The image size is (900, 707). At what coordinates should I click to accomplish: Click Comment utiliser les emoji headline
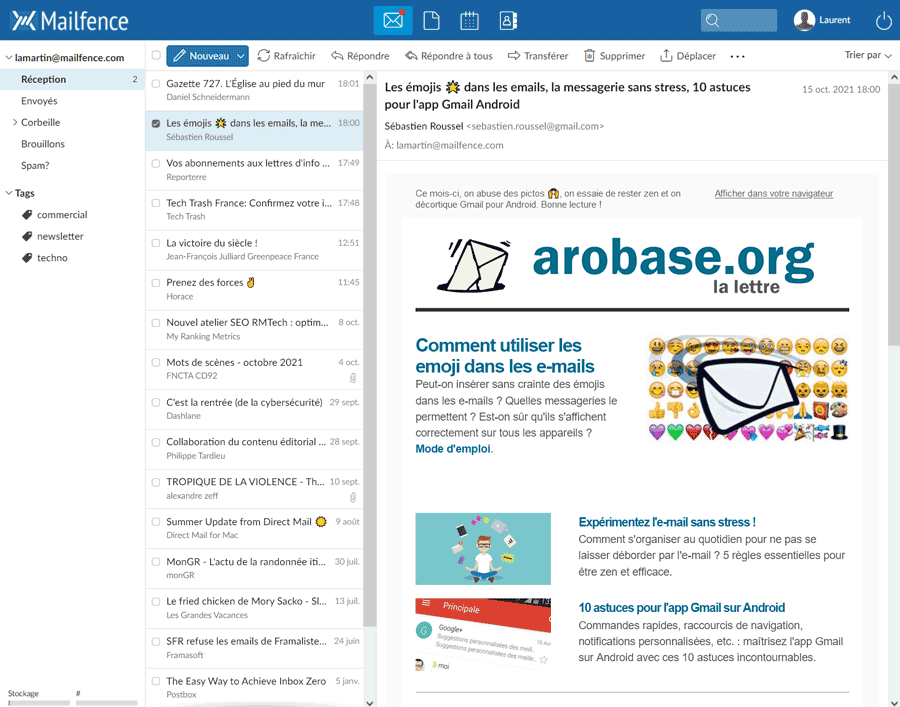click(x=505, y=356)
